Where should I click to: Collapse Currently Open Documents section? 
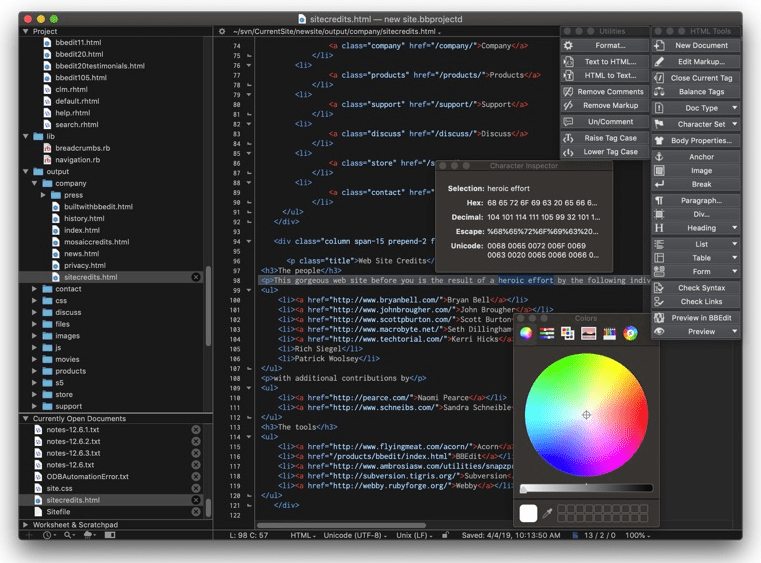tap(25, 418)
